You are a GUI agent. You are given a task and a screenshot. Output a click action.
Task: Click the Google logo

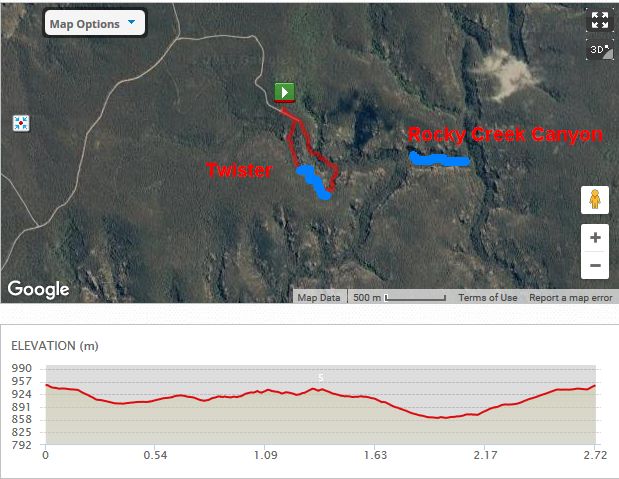click(39, 289)
